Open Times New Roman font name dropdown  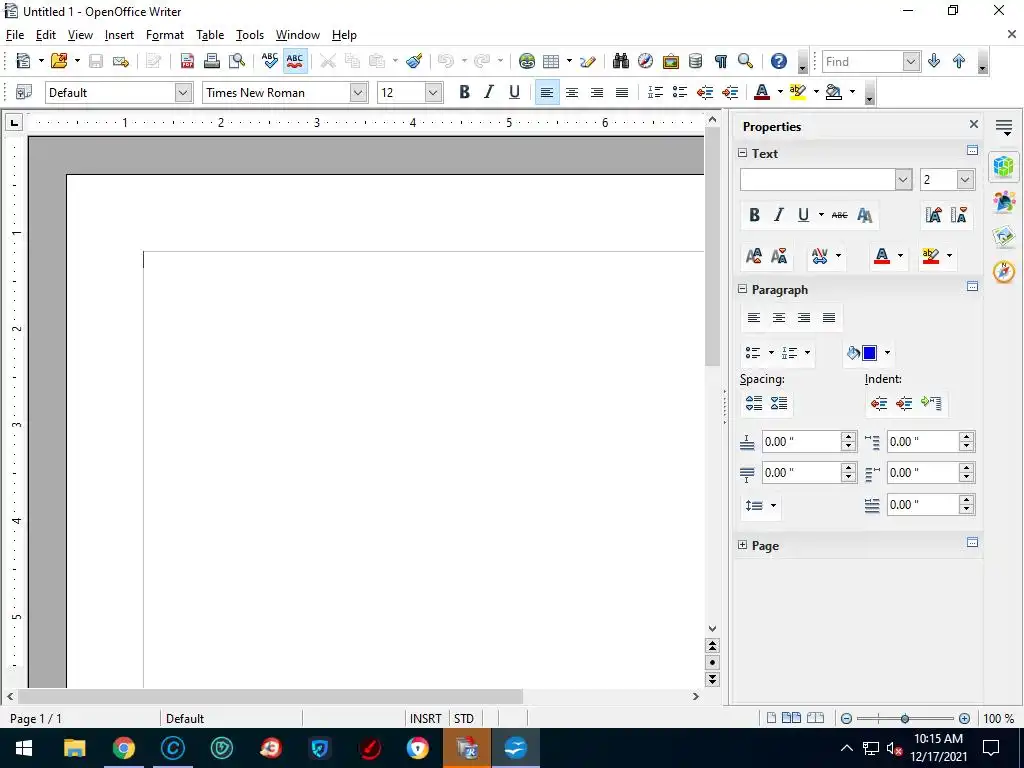(358, 93)
